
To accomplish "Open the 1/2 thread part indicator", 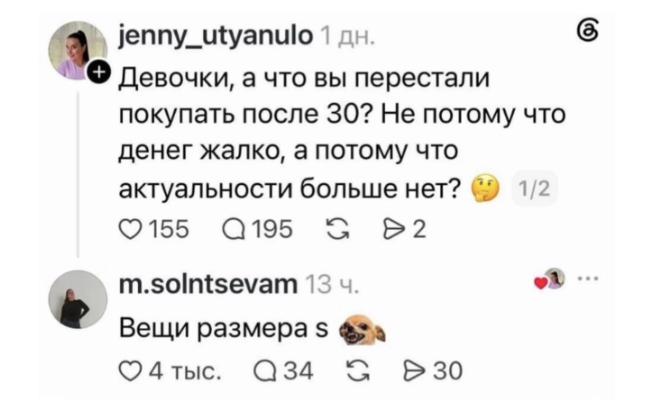I will click(x=534, y=188).
